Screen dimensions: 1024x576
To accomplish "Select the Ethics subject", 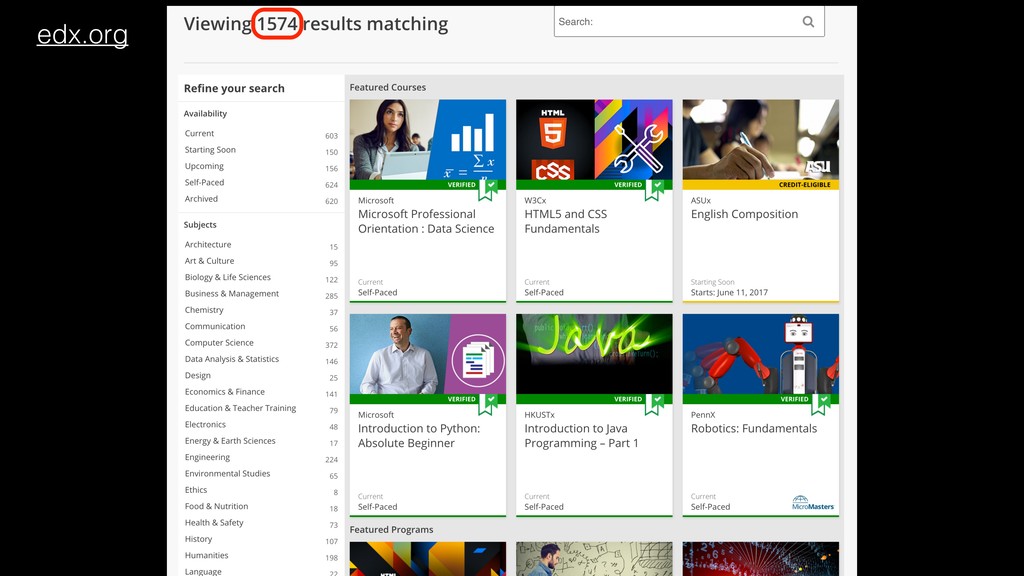I will pos(196,489).
